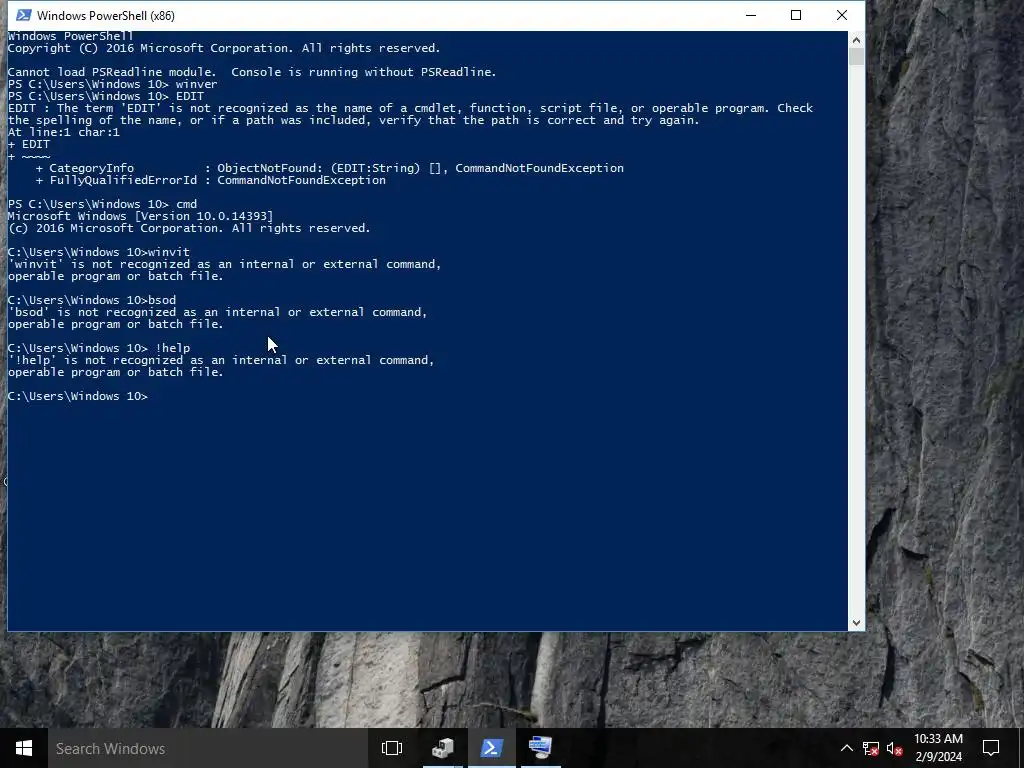This screenshot has width=1024, height=768.
Task: Click the 'FullyQualifiedErrorId : CommandNotFoundException' line
Action: tap(210, 180)
